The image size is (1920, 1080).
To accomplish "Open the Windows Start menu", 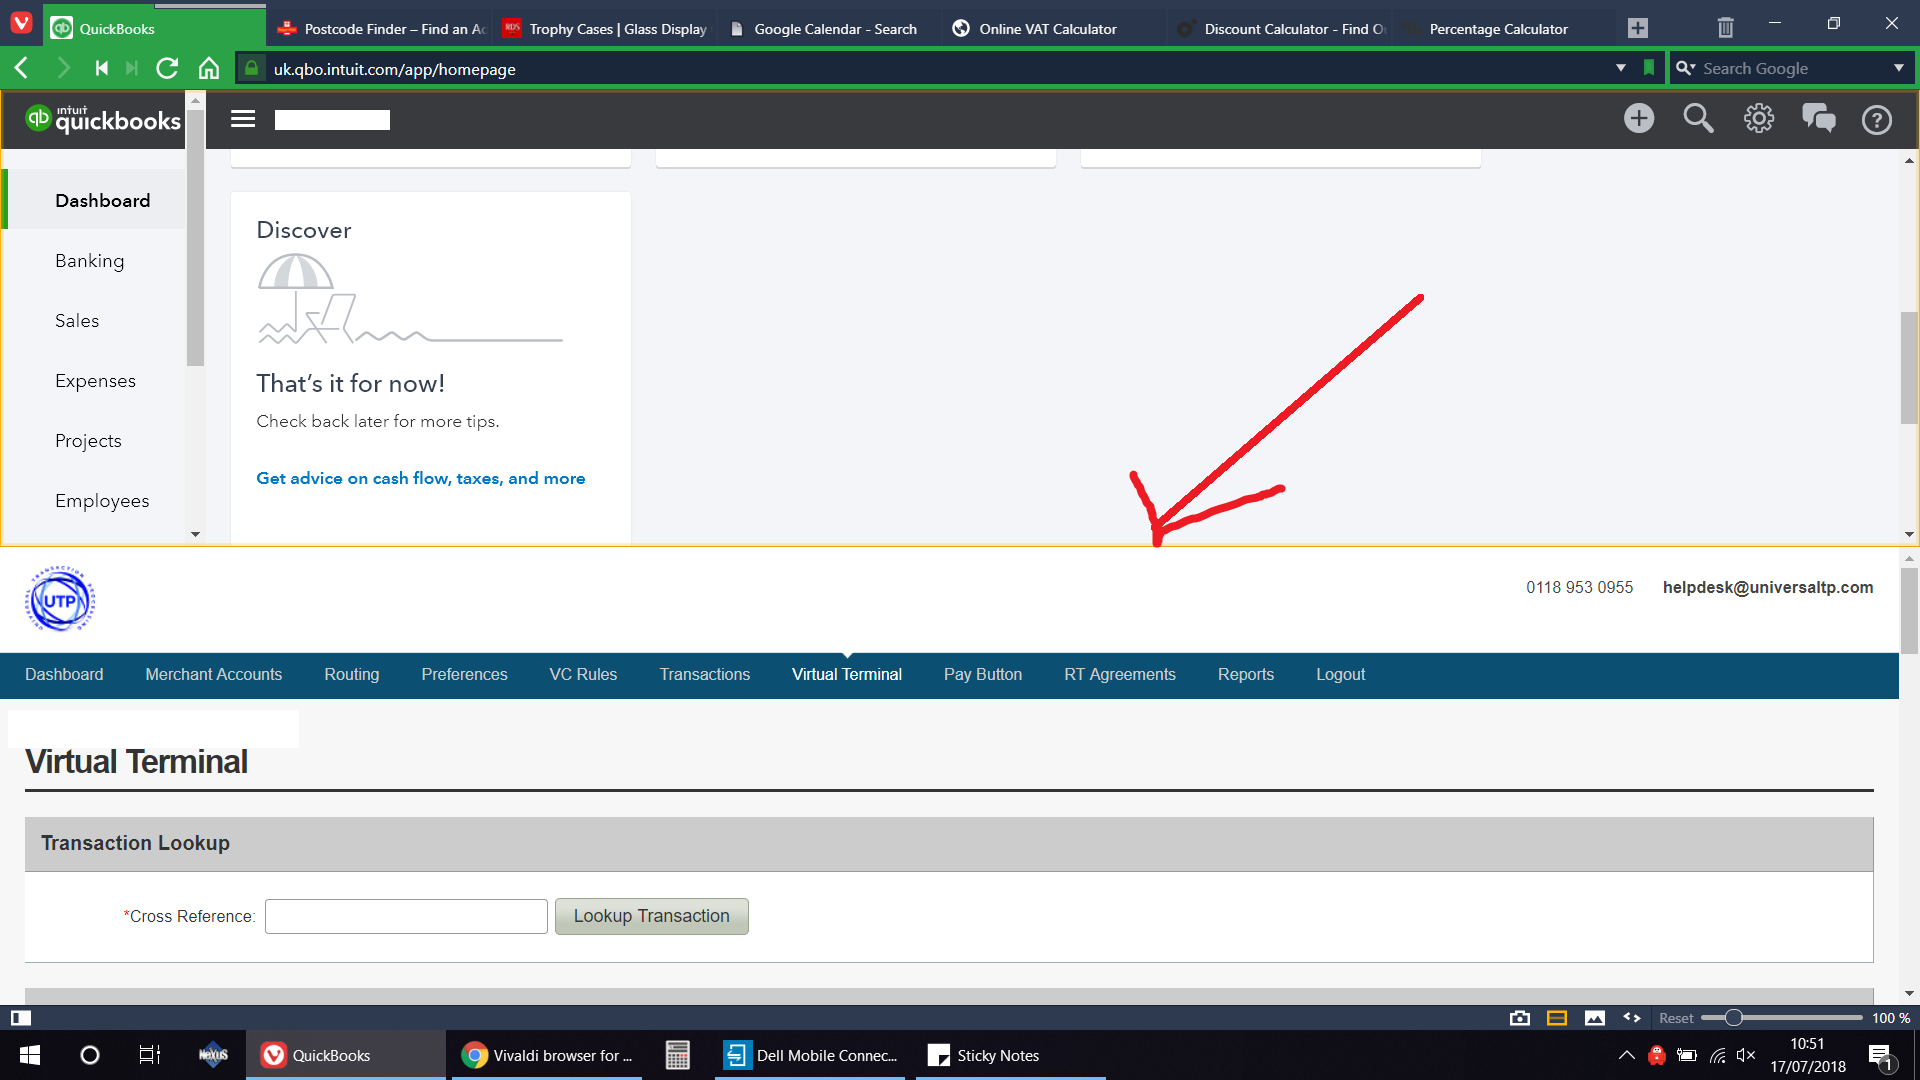I will click(x=30, y=1055).
